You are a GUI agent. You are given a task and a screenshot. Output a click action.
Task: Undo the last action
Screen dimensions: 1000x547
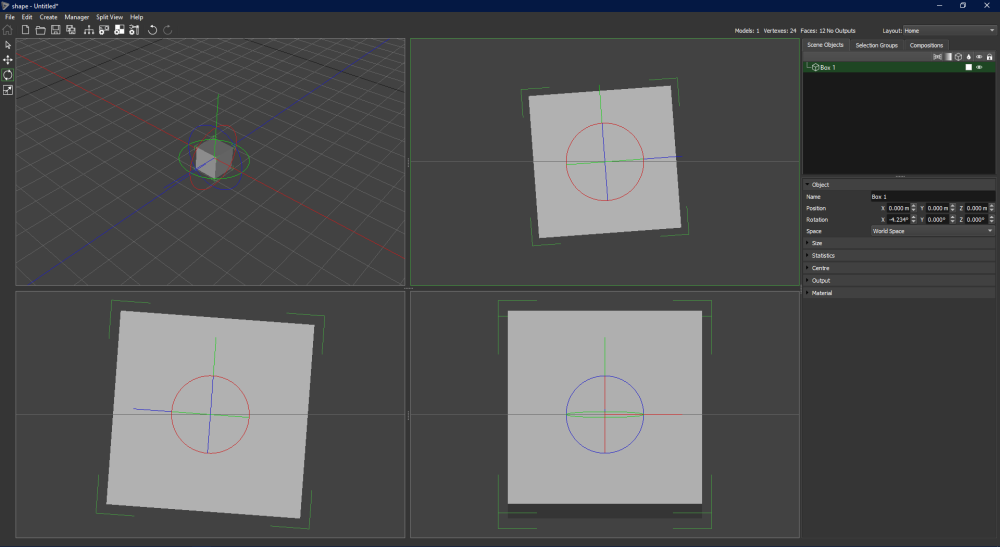152,30
